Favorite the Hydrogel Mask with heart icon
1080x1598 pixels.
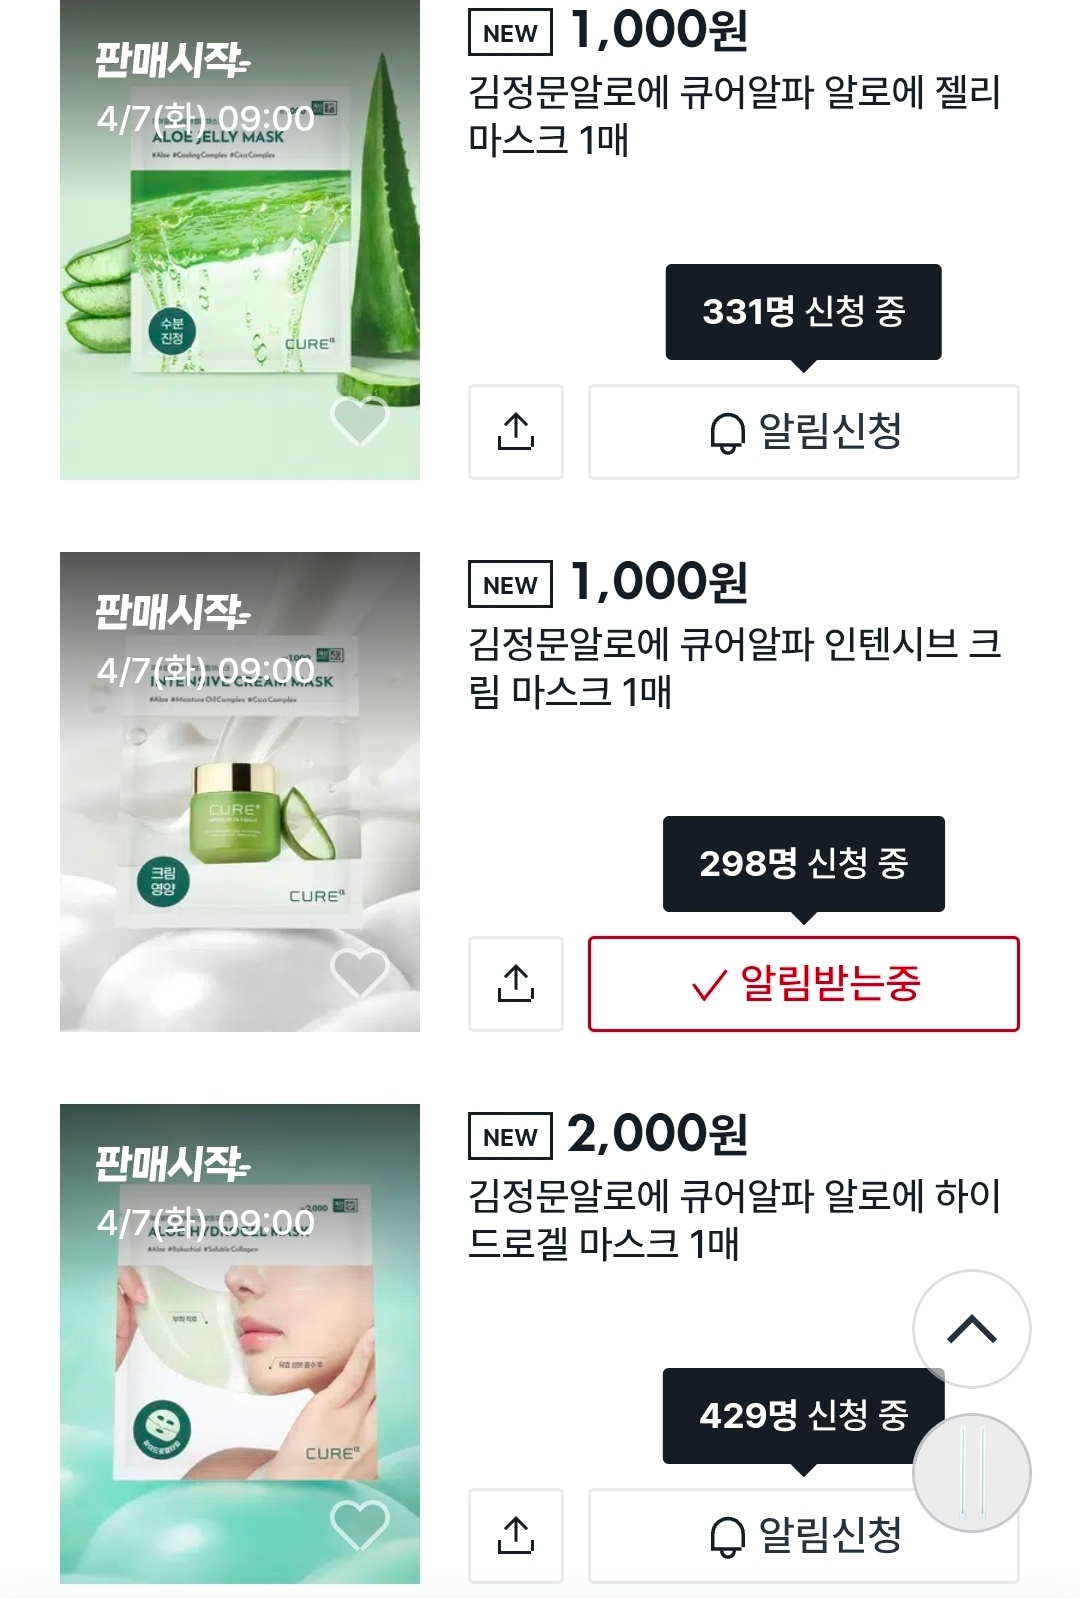pos(359,1525)
